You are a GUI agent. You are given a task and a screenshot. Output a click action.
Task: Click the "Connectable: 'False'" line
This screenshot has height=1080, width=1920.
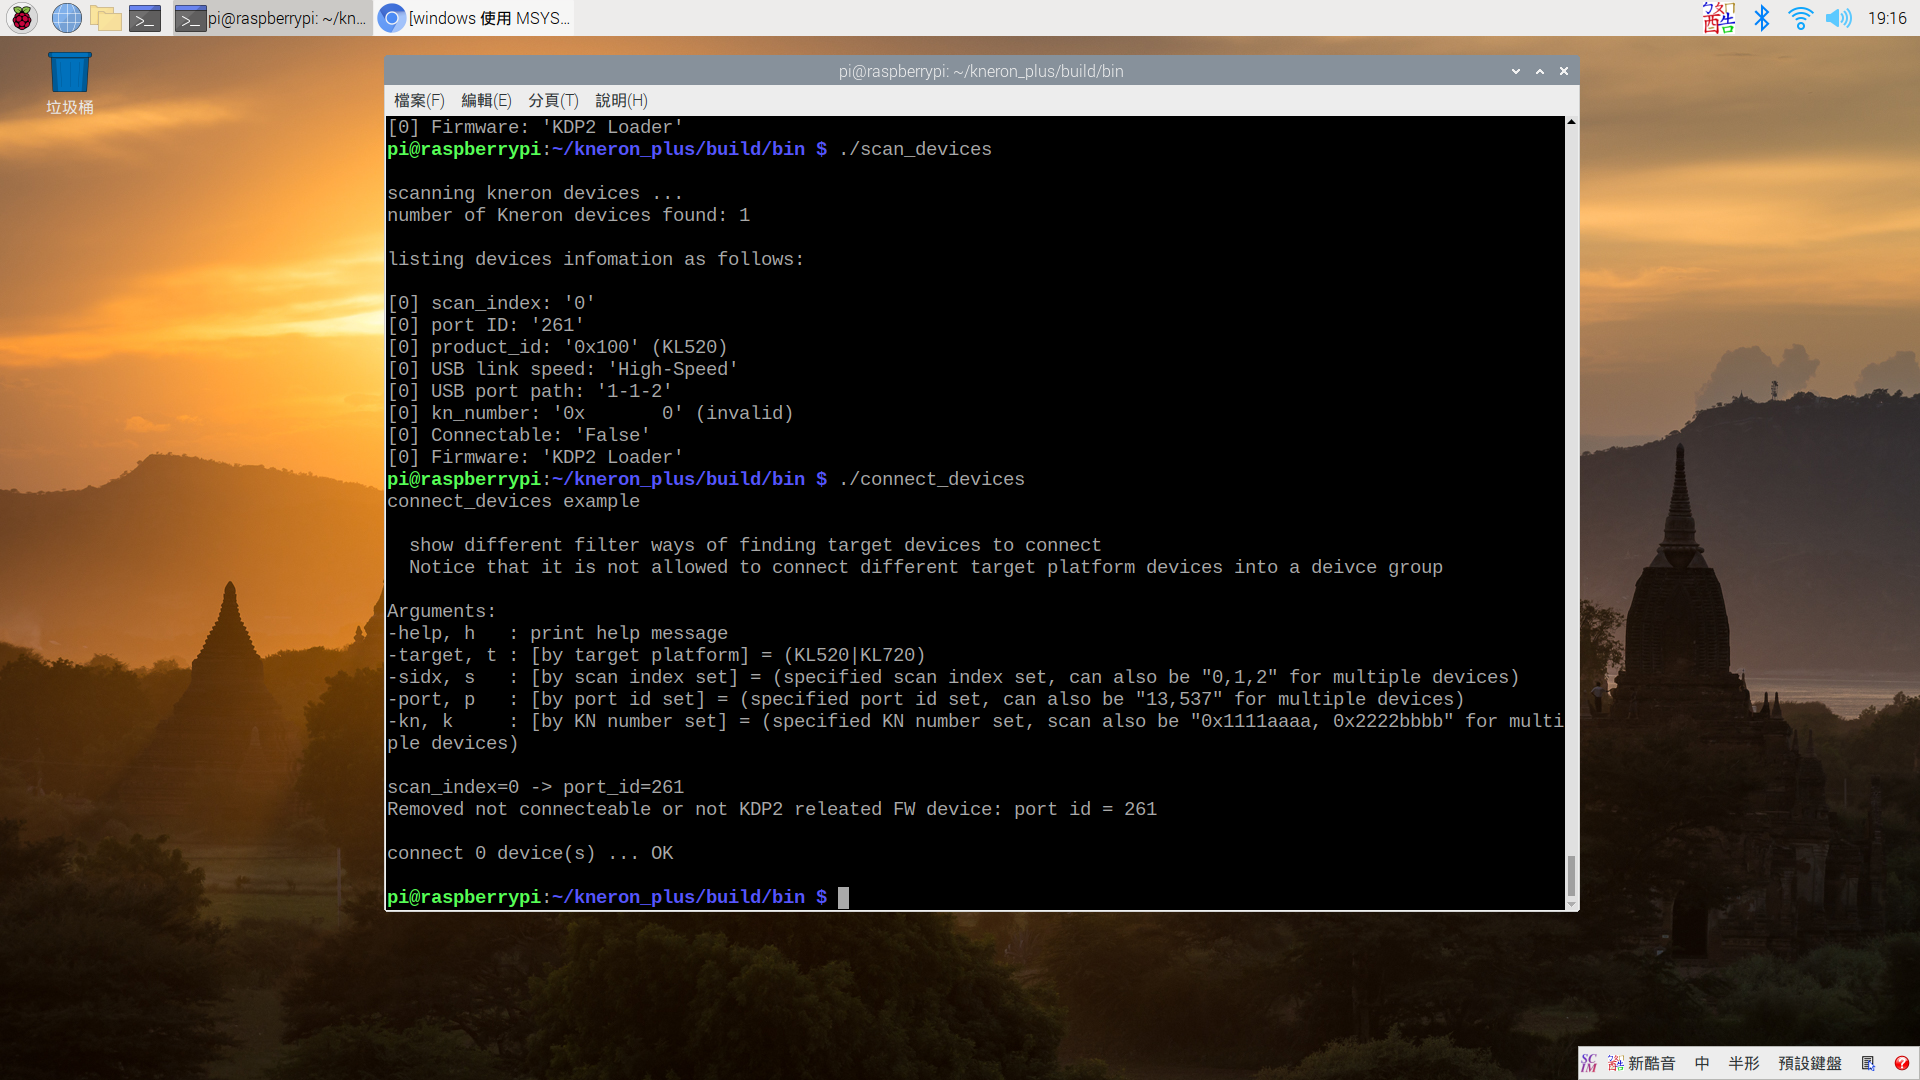(519, 435)
